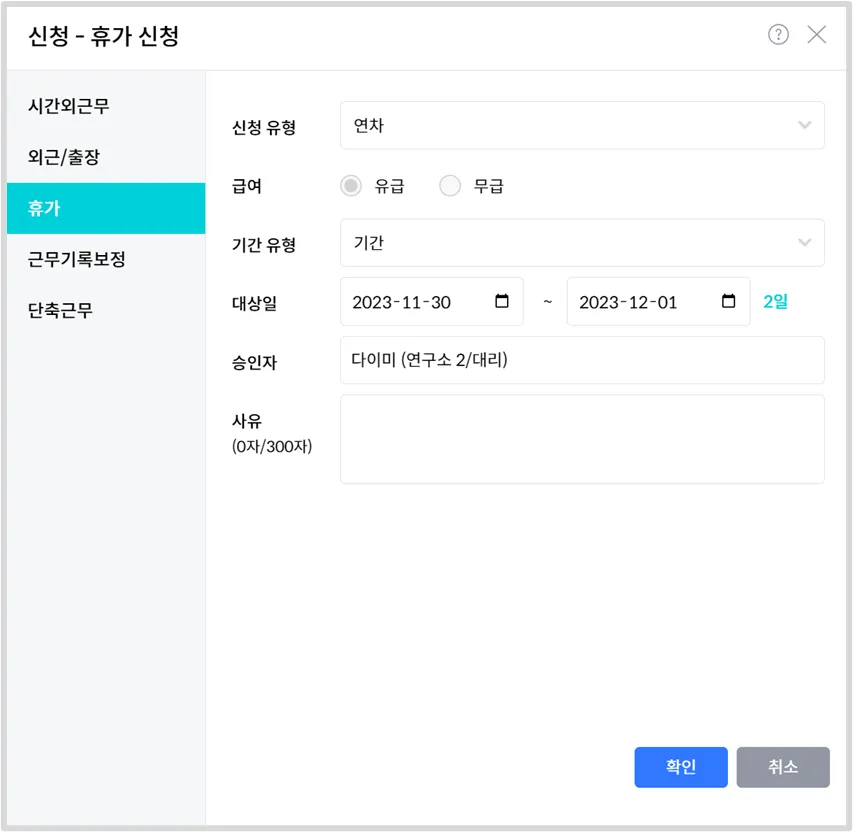The width and height of the screenshot is (853, 832).
Task: Close the 휴가 신청 dialog
Action: (817, 35)
